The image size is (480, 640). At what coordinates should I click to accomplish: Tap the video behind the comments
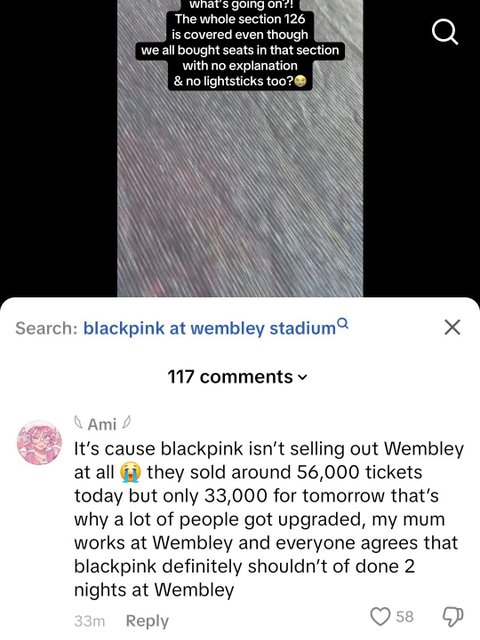(240, 192)
